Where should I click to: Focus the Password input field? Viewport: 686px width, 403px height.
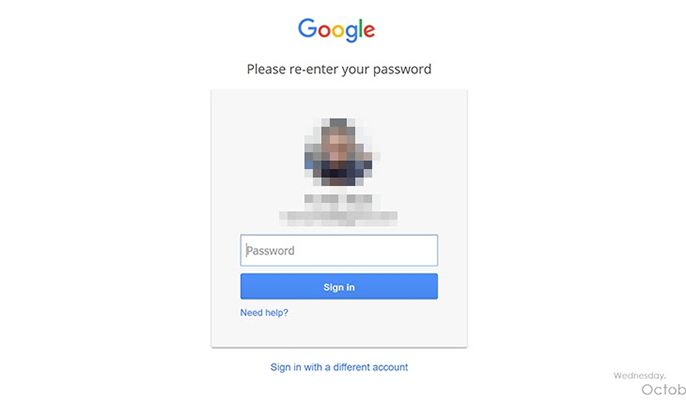pos(339,250)
